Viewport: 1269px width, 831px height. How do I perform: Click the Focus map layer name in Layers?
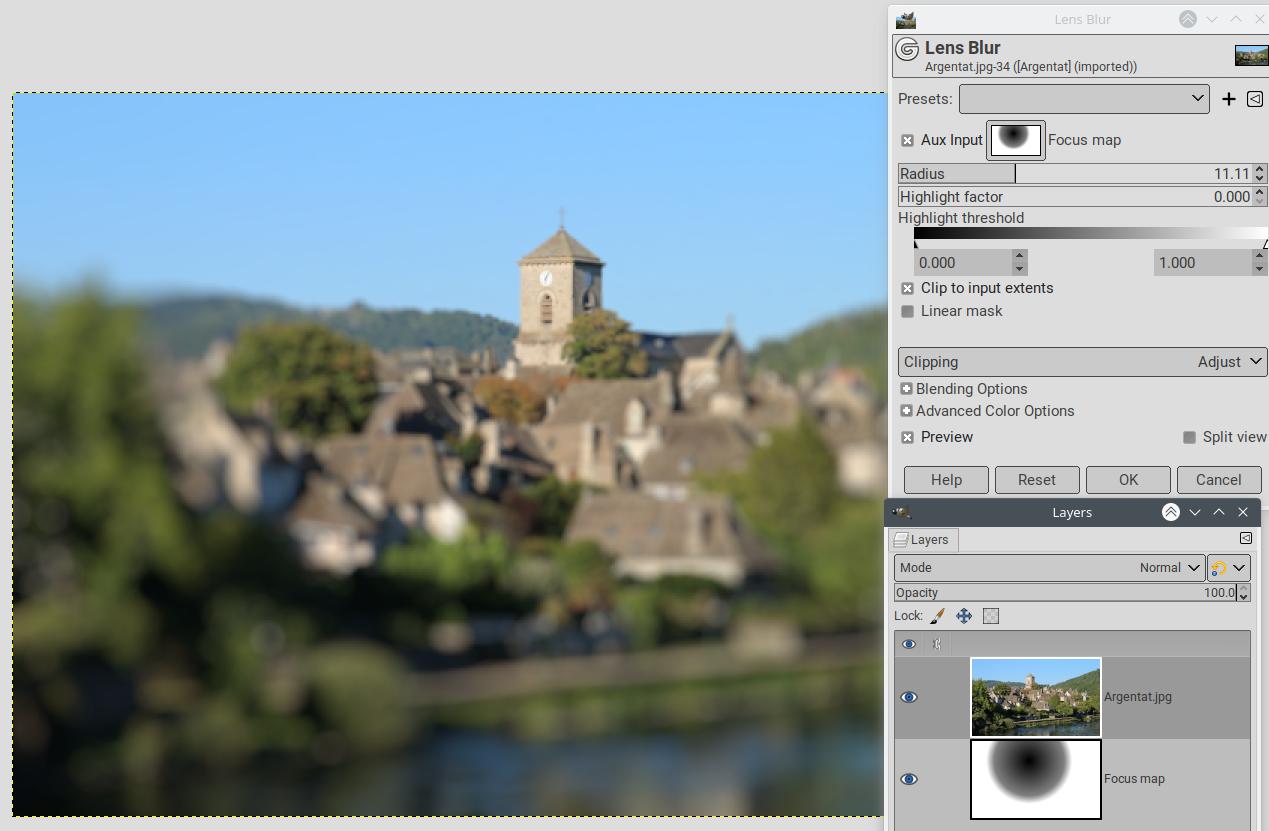click(x=1134, y=779)
